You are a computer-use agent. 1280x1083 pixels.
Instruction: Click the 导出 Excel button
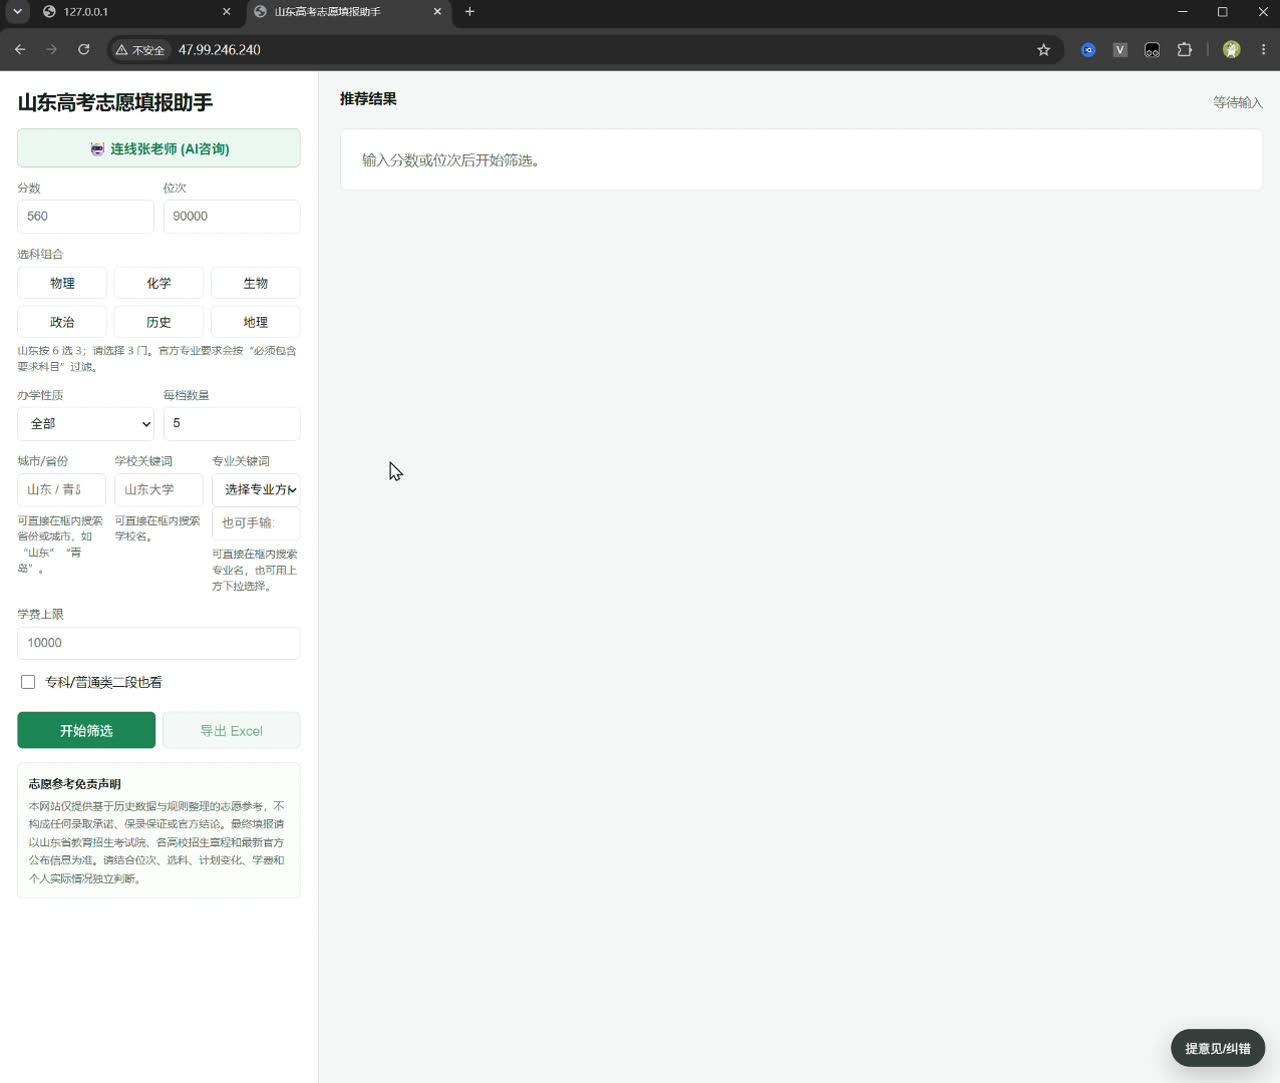coord(231,730)
